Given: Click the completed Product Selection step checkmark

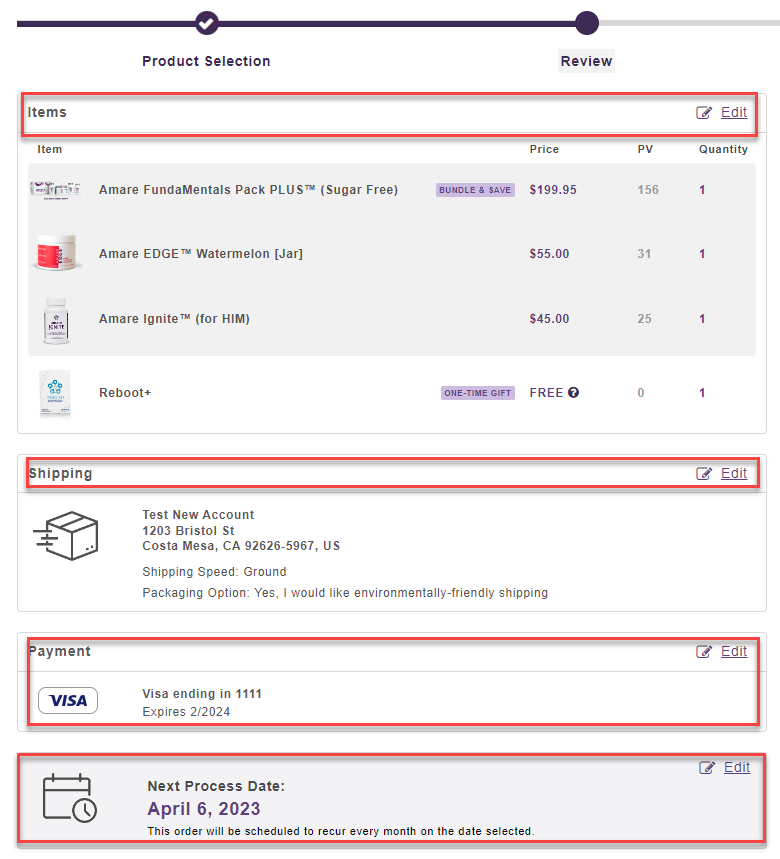Looking at the screenshot, I should (x=206, y=21).
